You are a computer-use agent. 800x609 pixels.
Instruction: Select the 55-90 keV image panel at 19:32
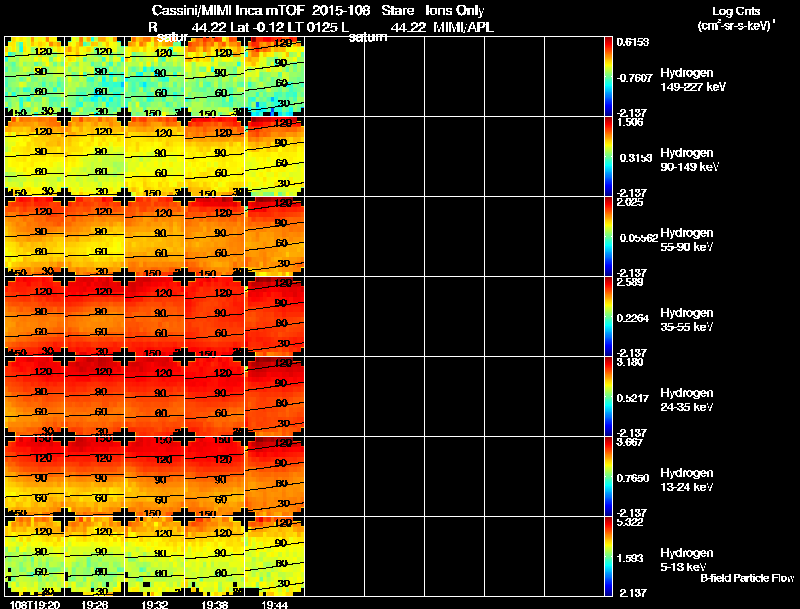click(x=155, y=236)
